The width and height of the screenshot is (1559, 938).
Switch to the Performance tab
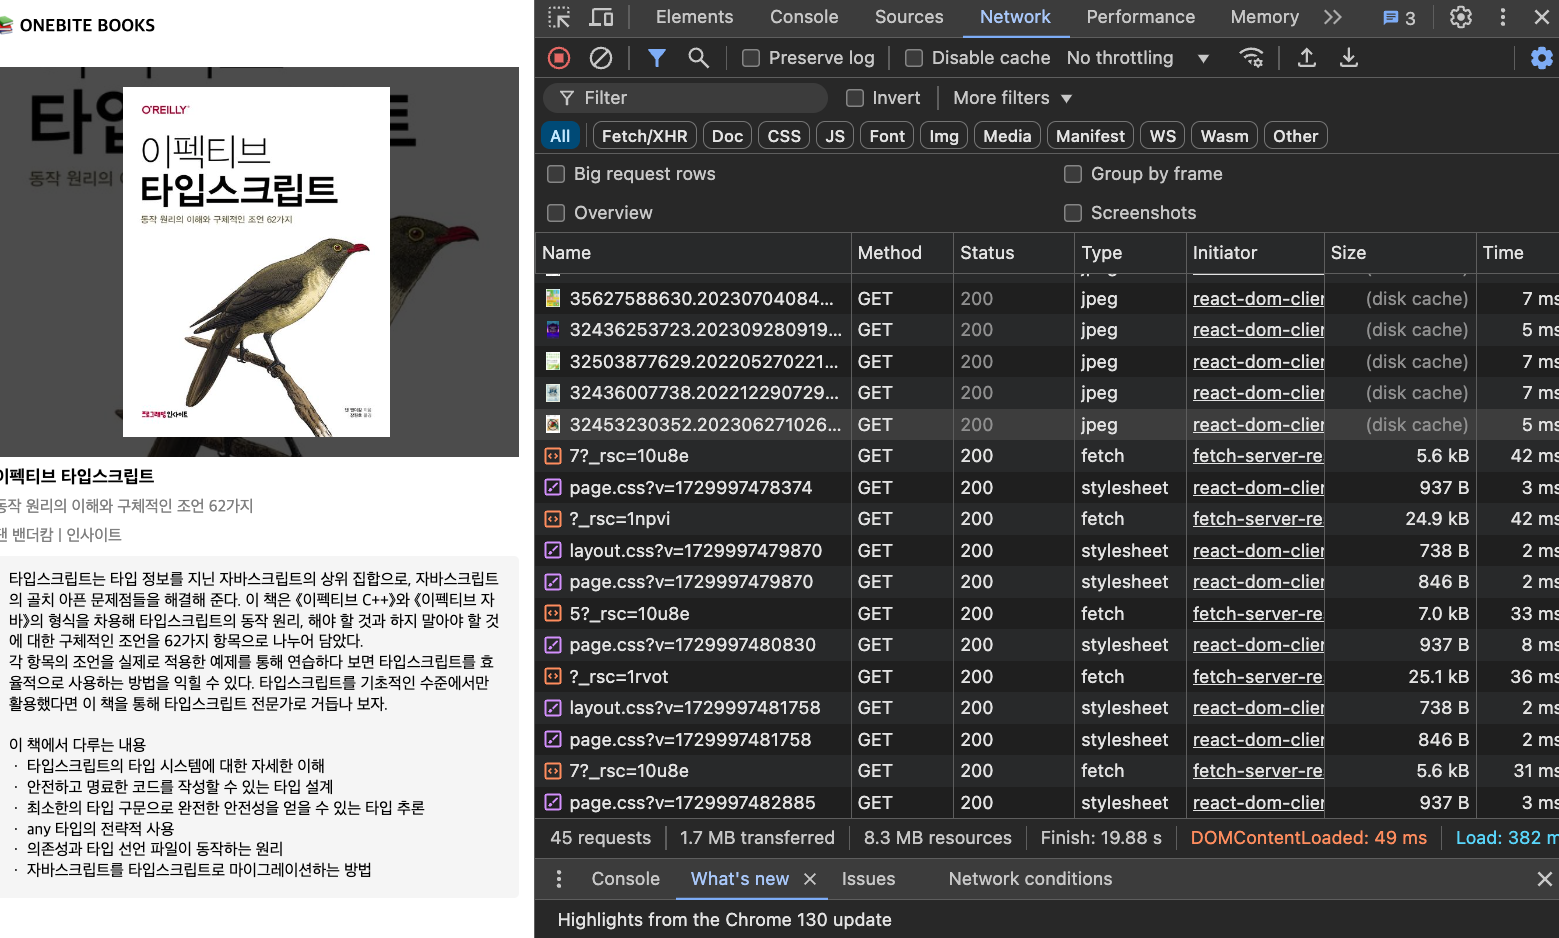click(1140, 17)
